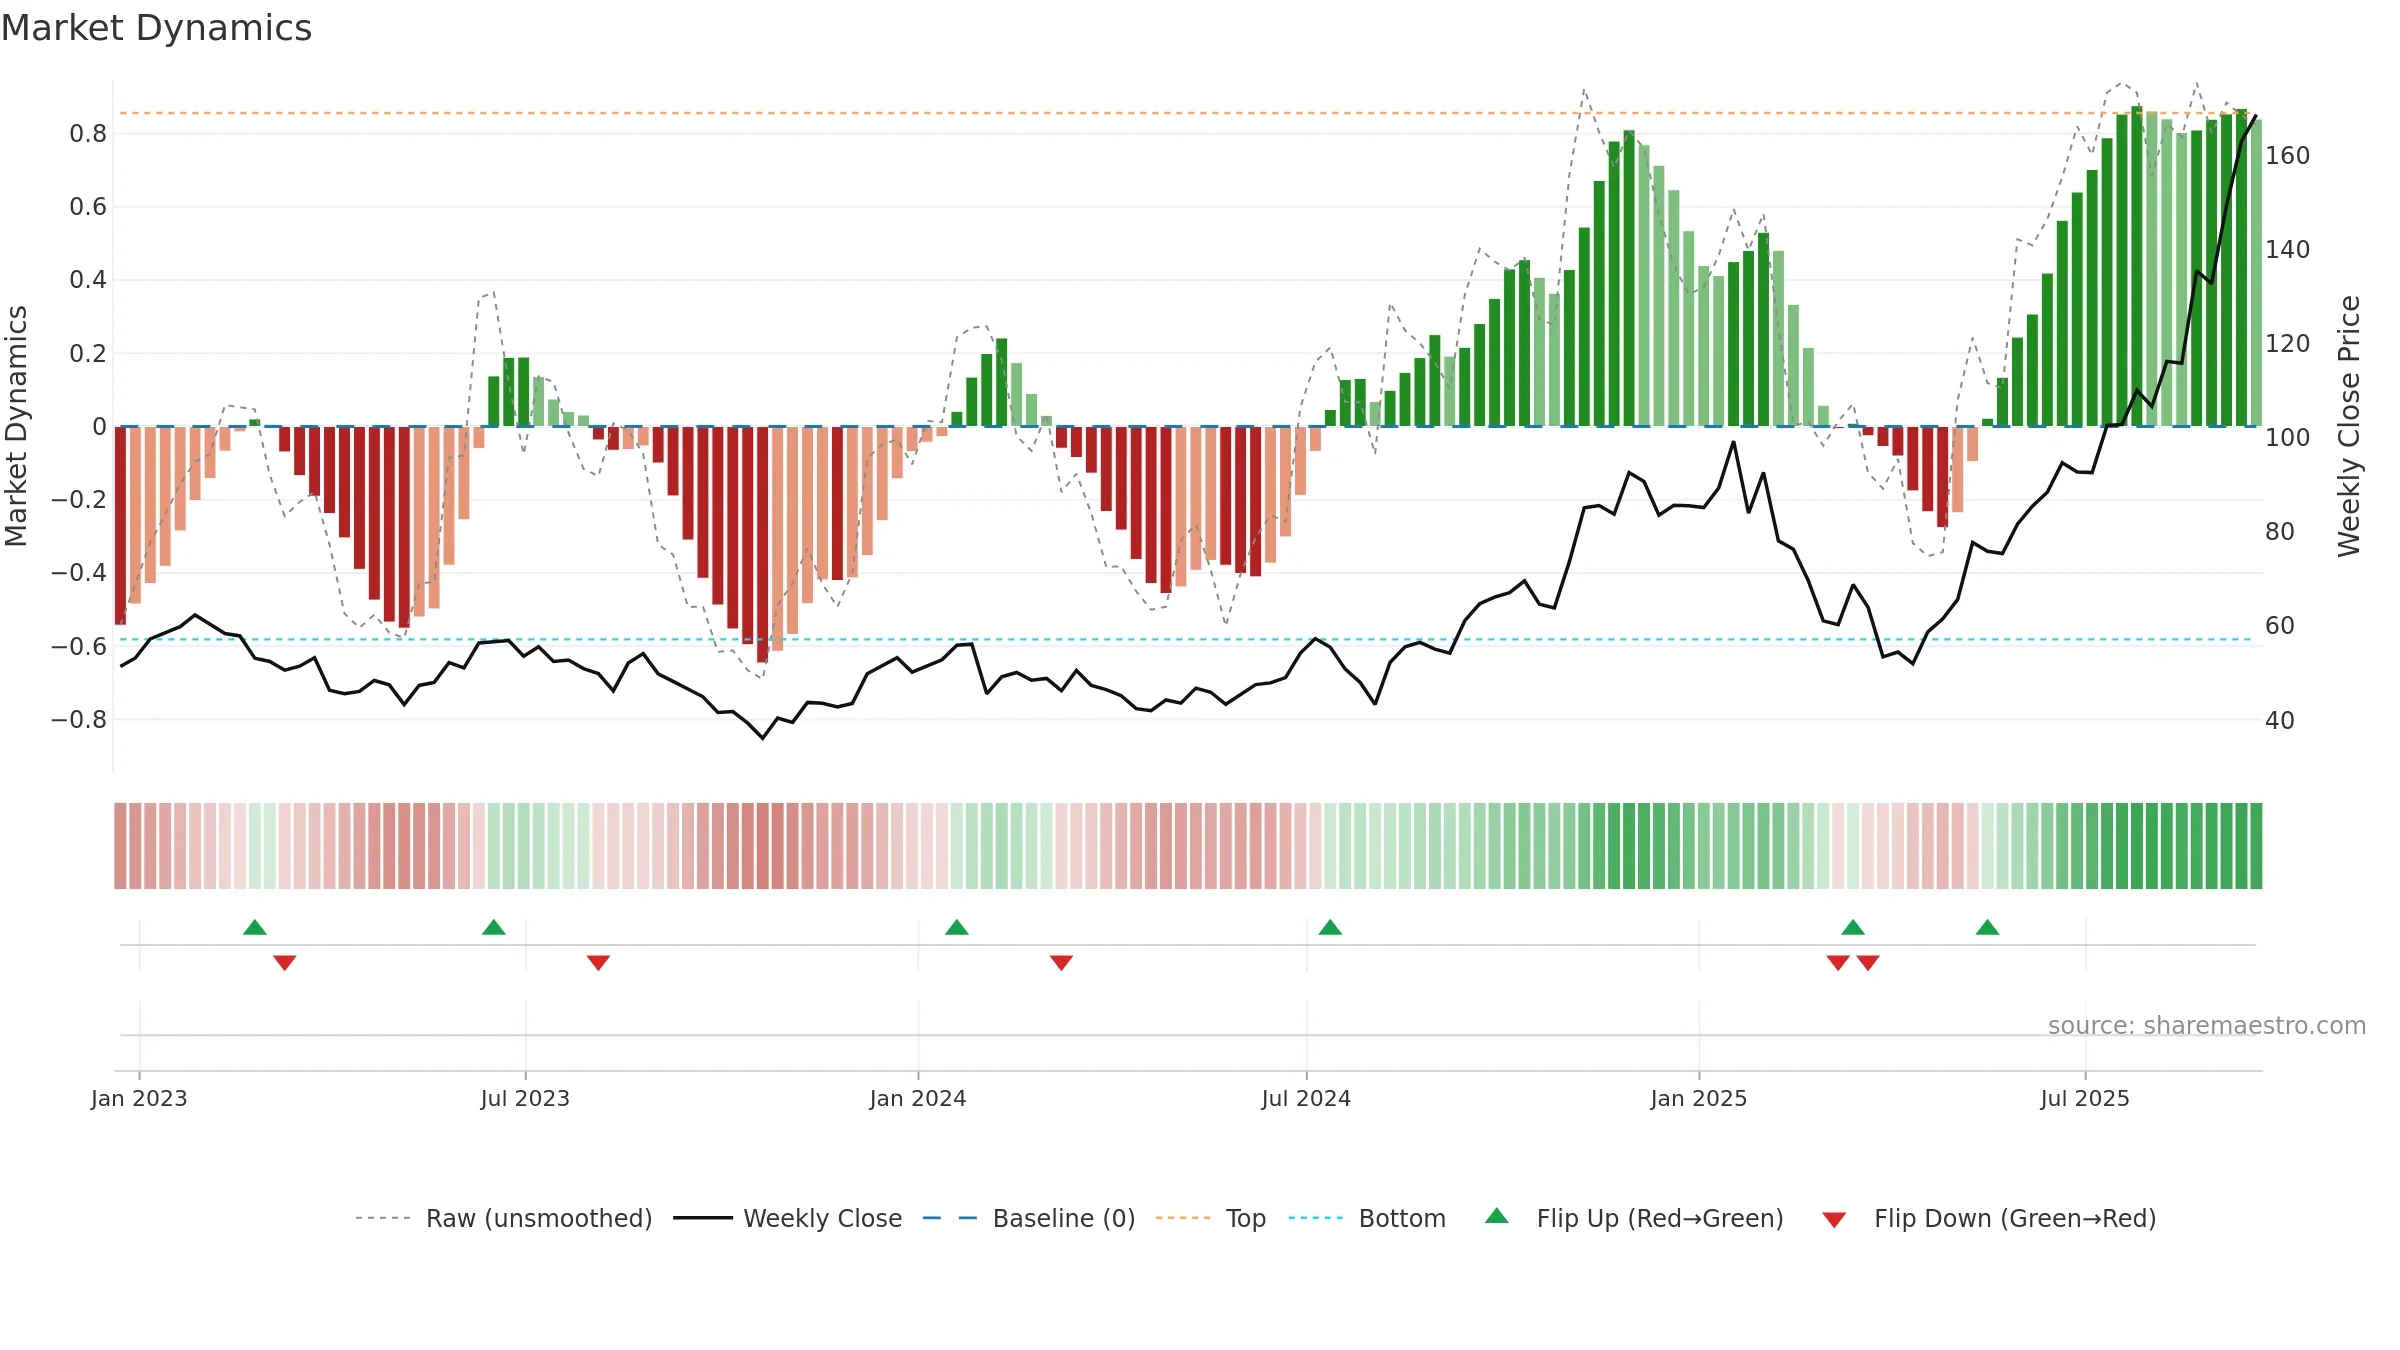Image resolution: width=2400 pixels, height=1350 pixels.
Task: Click the green flip-up triangle in March 2025
Action: click(x=1853, y=927)
